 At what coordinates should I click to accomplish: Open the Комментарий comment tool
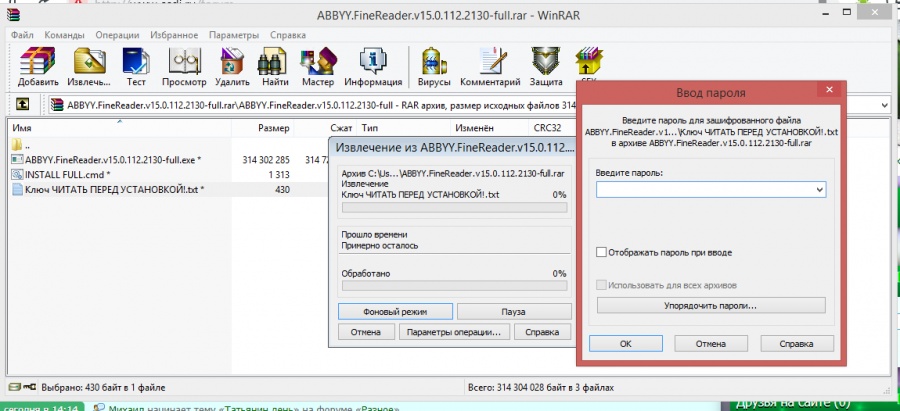(x=490, y=67)
